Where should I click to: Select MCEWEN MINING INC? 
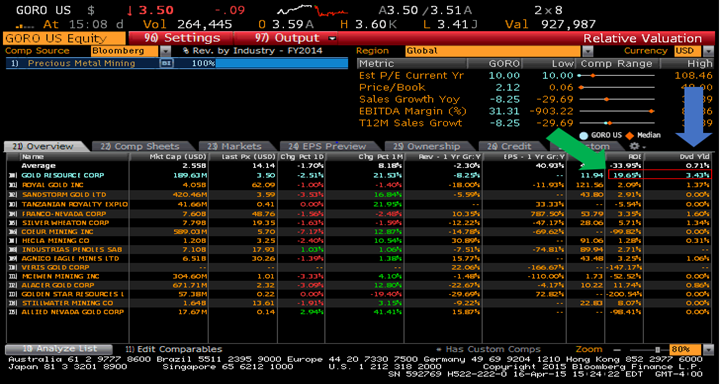click(x=60, y=277)
